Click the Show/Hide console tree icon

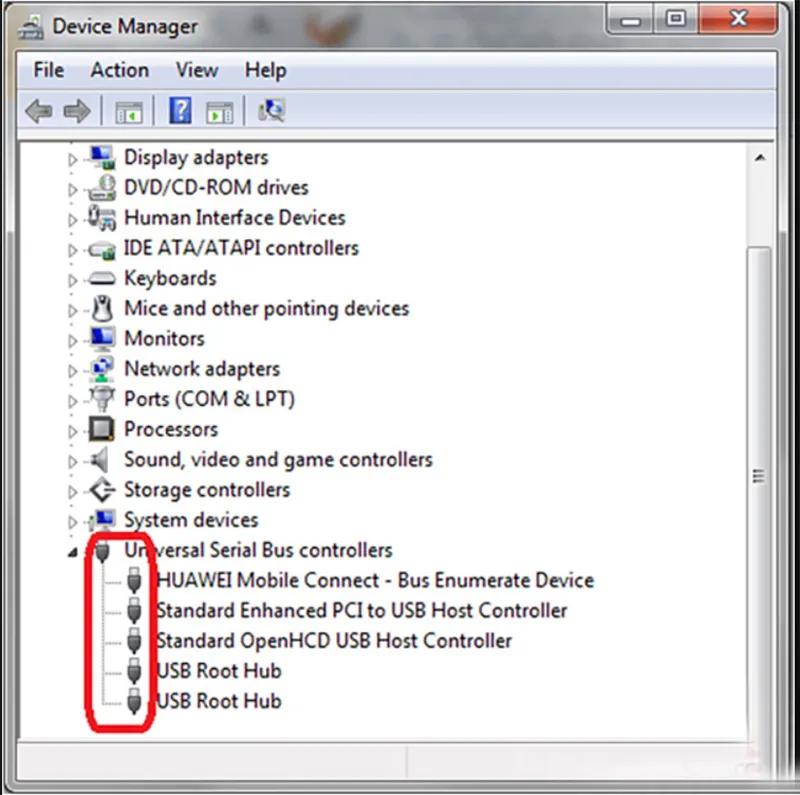(128, 111)
